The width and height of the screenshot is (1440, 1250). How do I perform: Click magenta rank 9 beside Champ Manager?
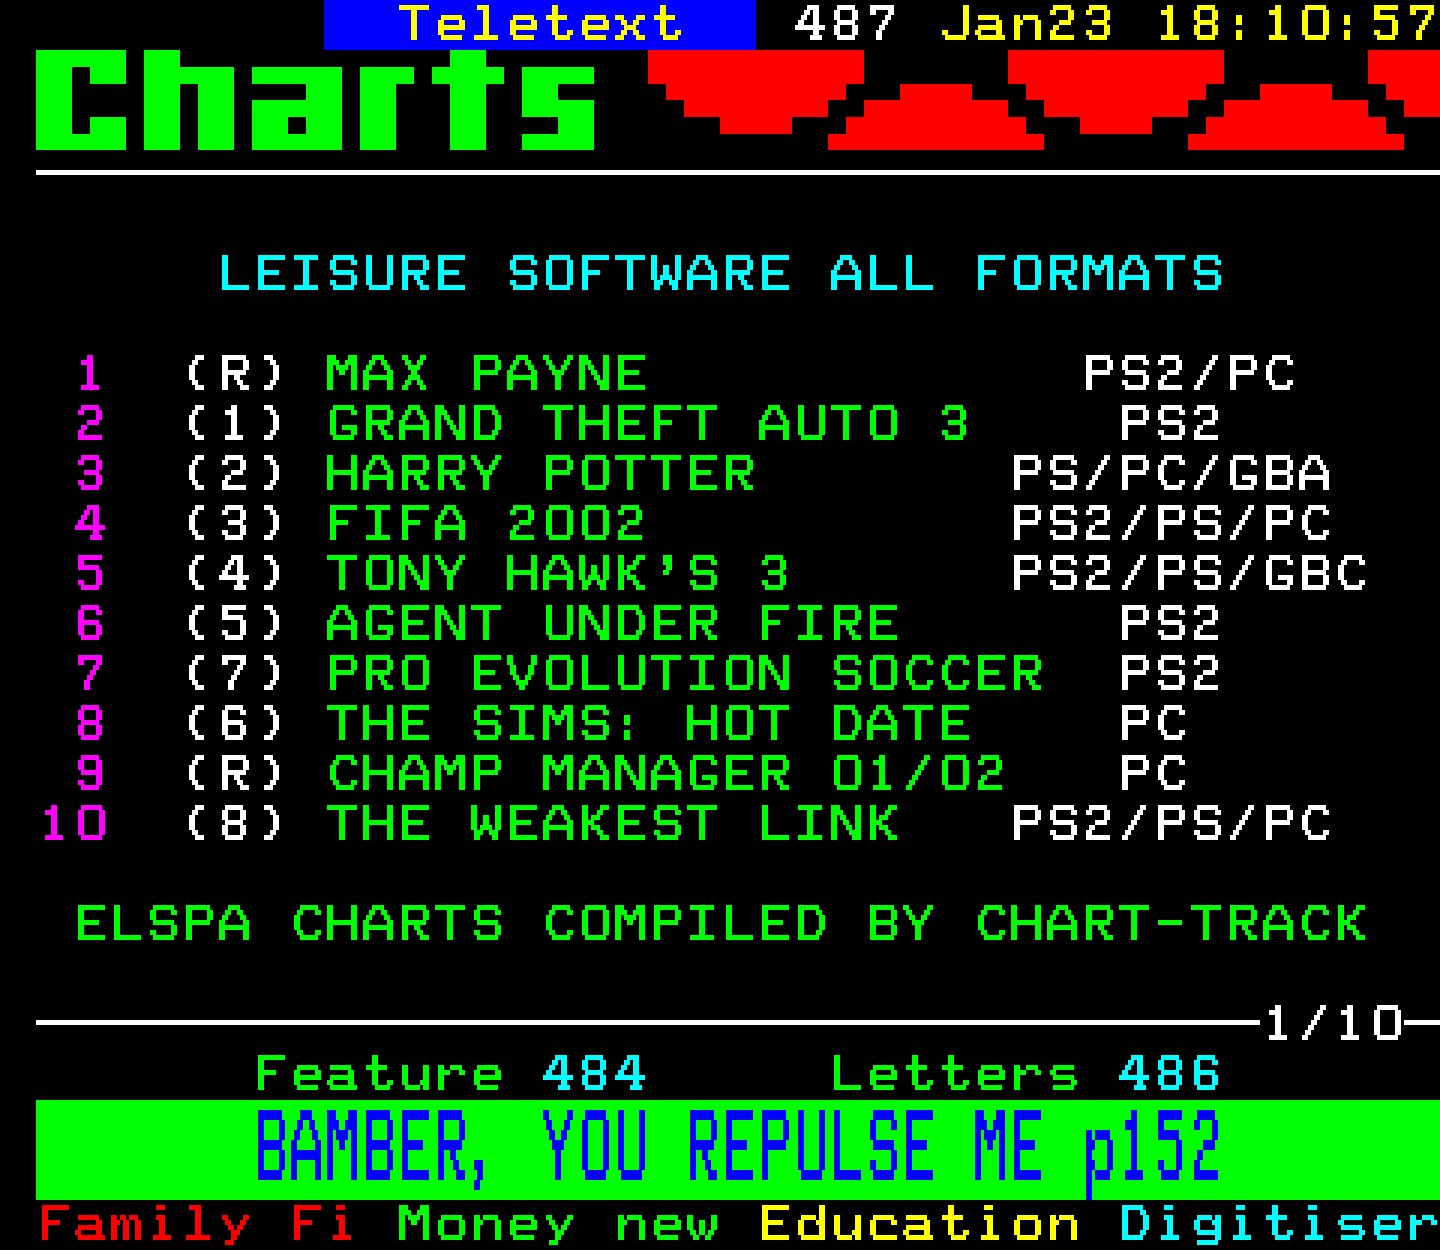(90, 774)
